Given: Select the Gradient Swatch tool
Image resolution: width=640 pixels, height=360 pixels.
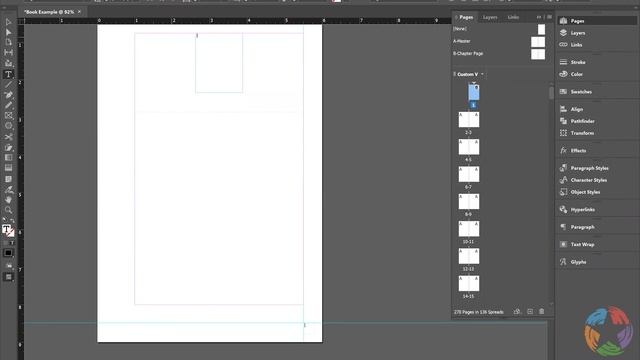Looking at the screenshot, I should [x=8, y=158].
